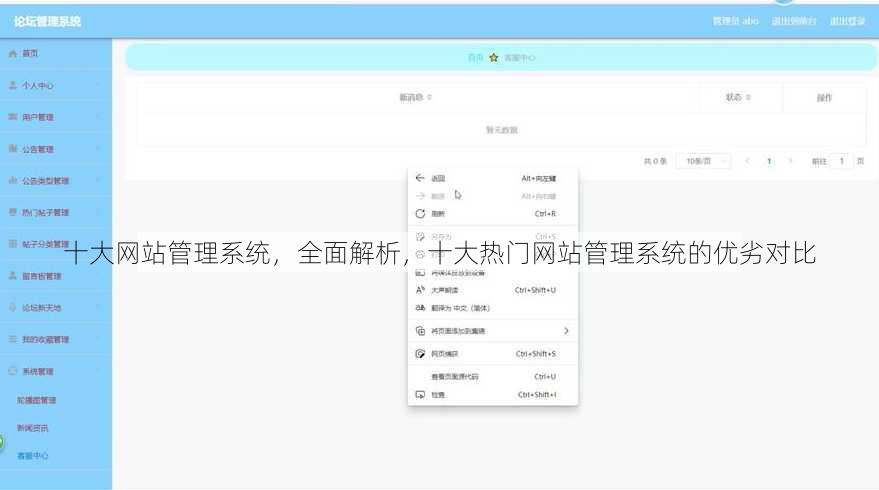This screenshot has width=879, height=490.
Task: Click the 管理员 abo account label
Action: [735, 21]
